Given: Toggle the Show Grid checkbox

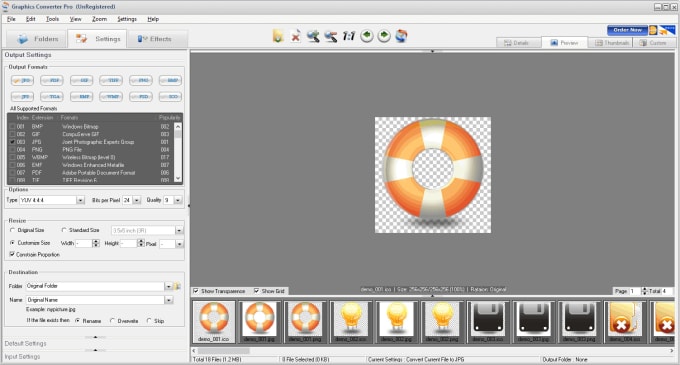Looking at the screenshot, I should [x=257, y=291].
